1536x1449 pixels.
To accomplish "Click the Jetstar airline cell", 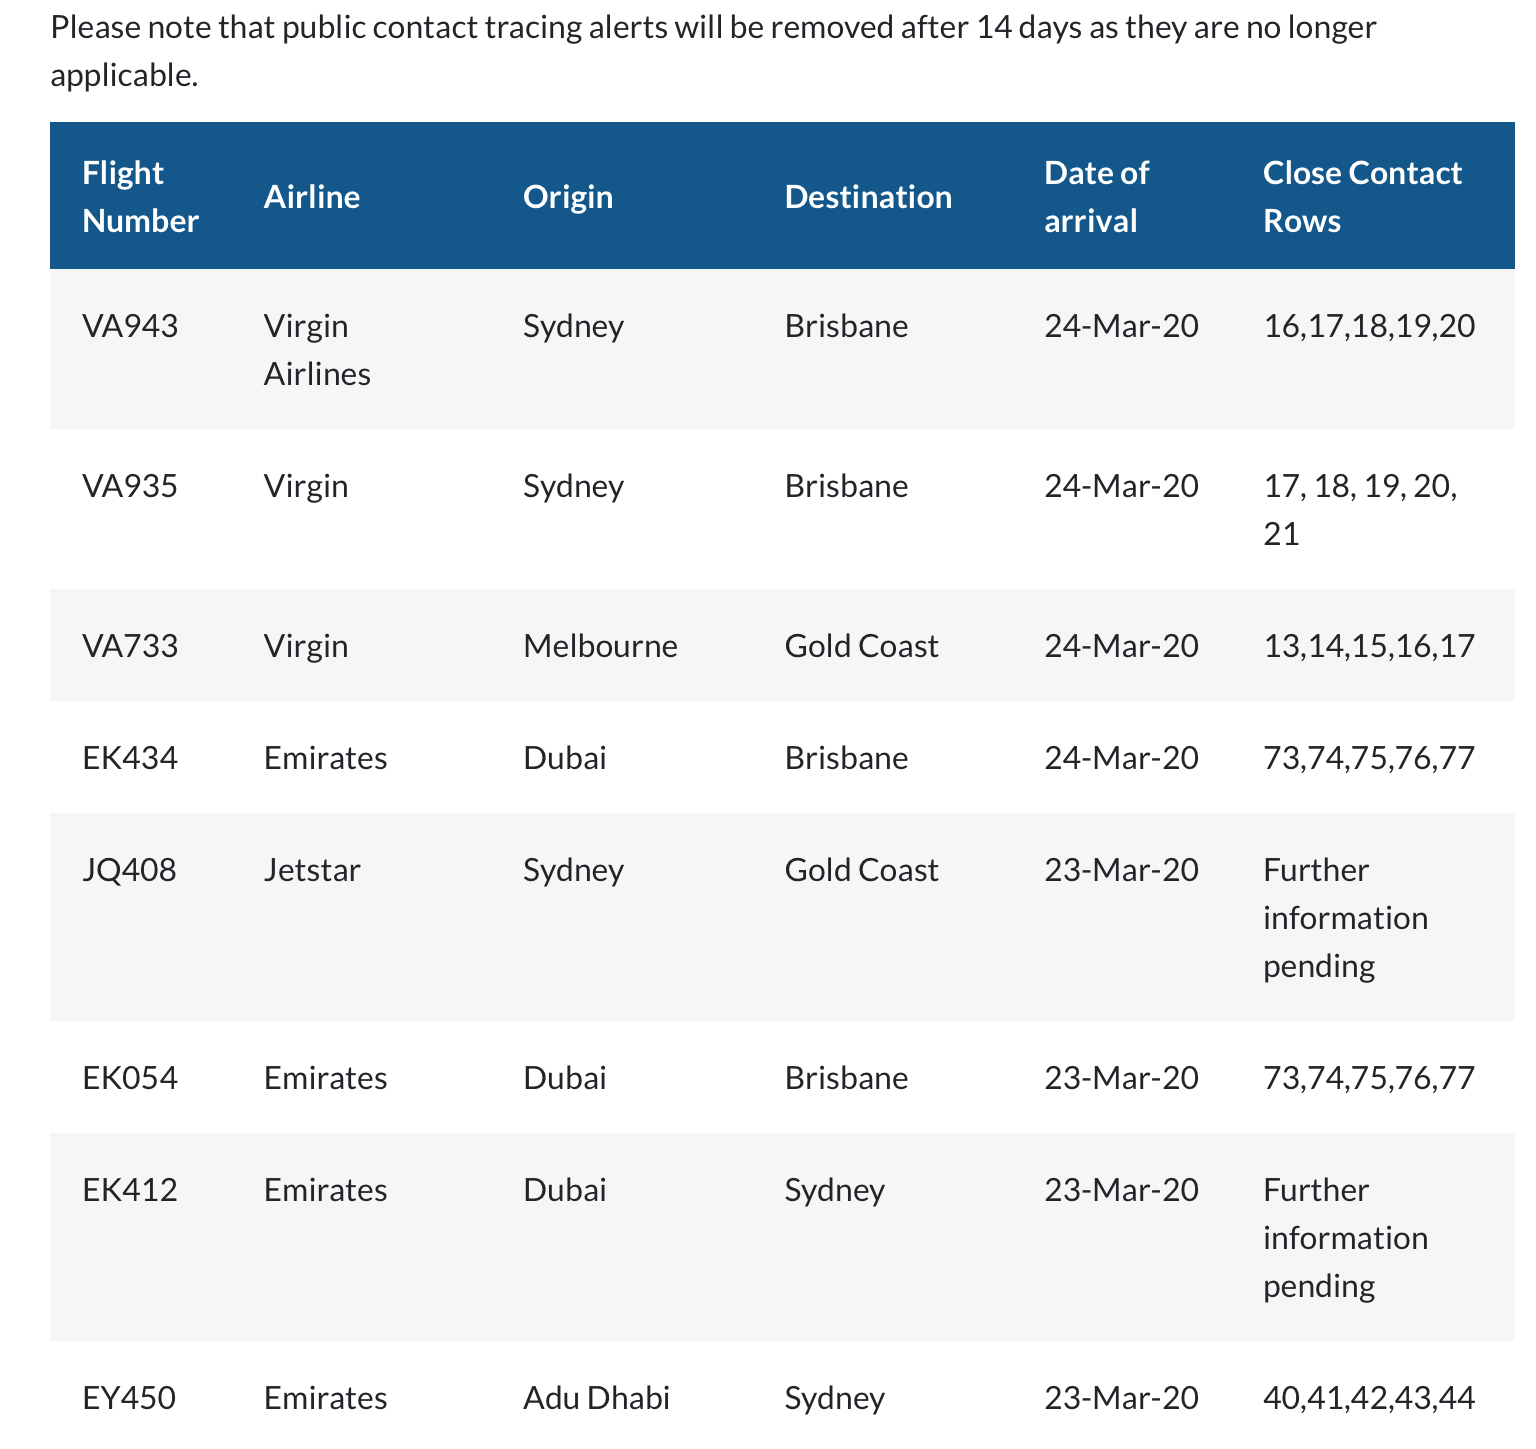I will pyautogui.click(x=312, y=870).
